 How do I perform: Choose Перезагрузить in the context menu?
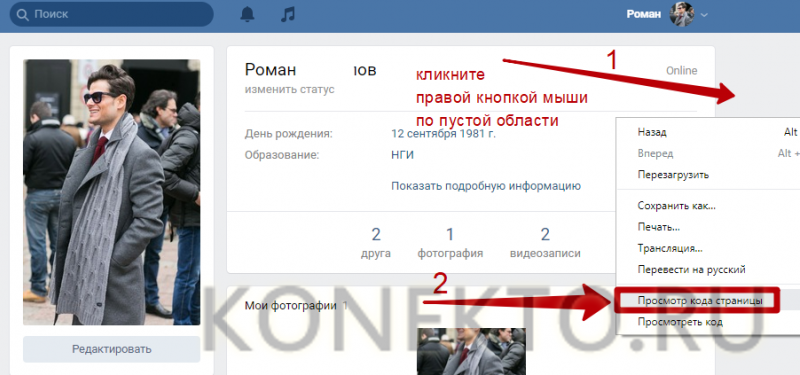point(673,175)
